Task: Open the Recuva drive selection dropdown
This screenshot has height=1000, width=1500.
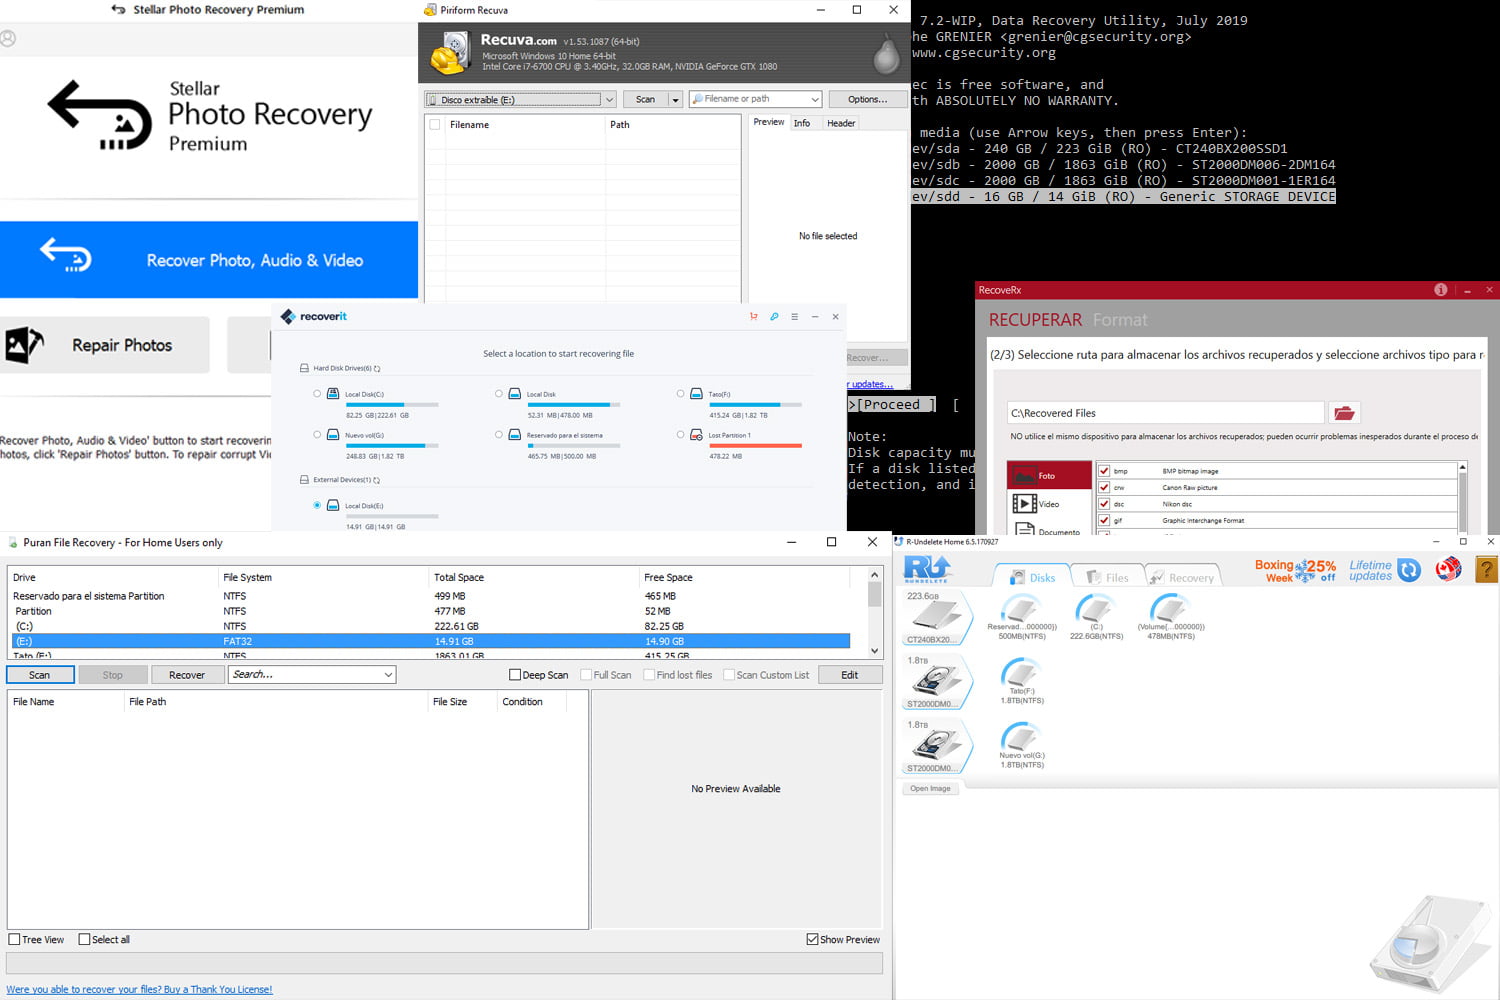Action: [609, 100]
